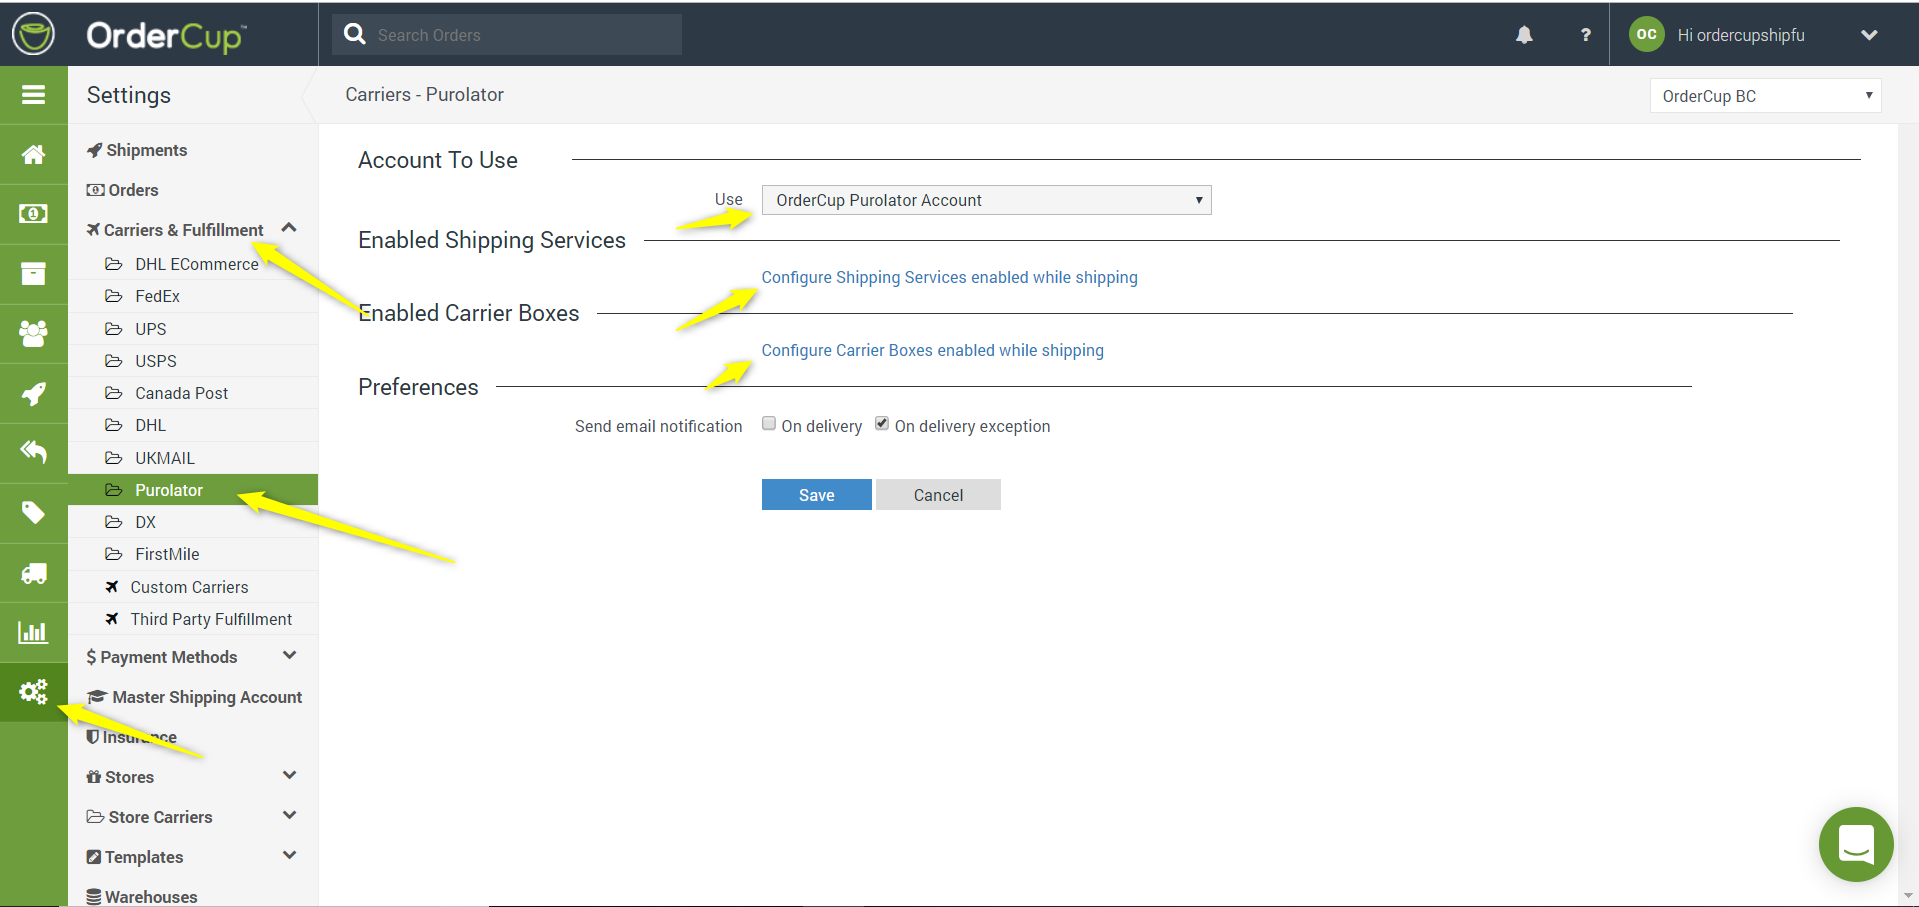Image resolution: width=1919 pixels, height=907 pixels.
Task: Enable On delivery email notification
Action: 769,424
